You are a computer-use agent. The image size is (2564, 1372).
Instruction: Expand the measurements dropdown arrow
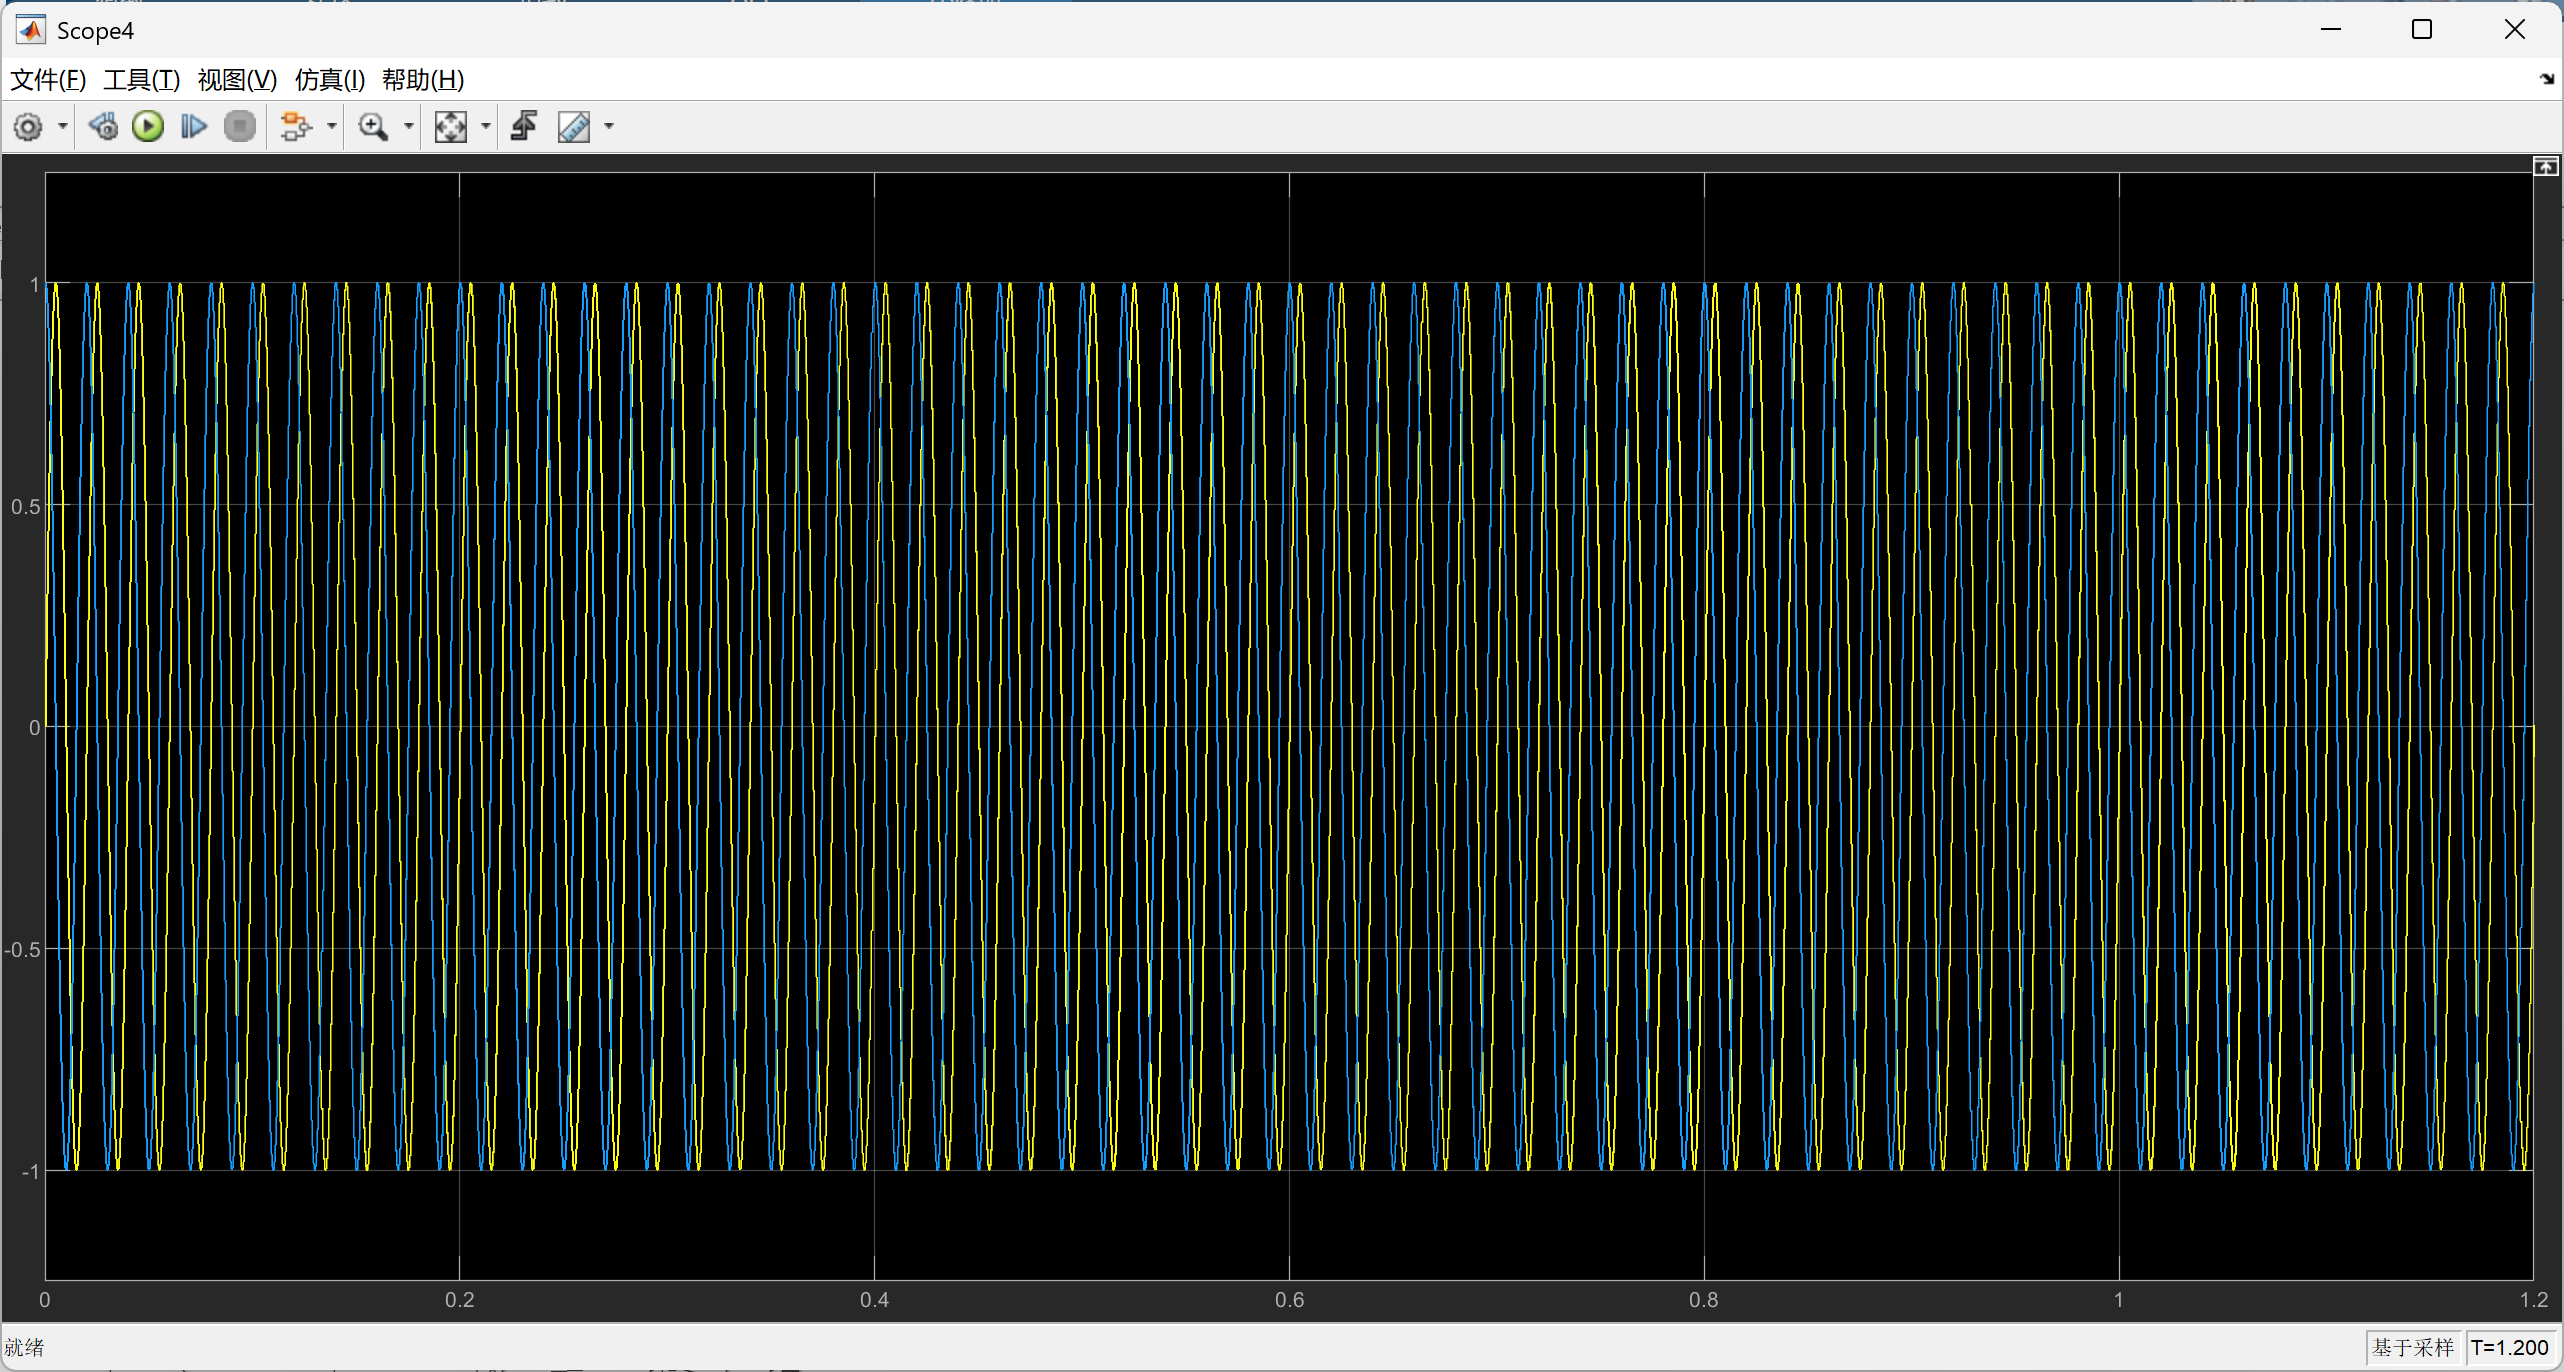click(609, 127)
